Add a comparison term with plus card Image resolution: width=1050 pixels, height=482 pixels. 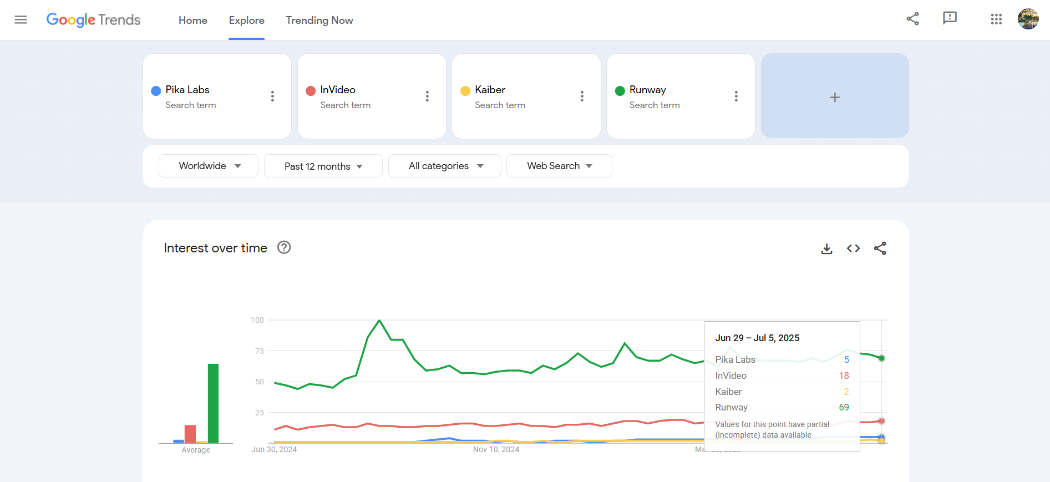835,96
